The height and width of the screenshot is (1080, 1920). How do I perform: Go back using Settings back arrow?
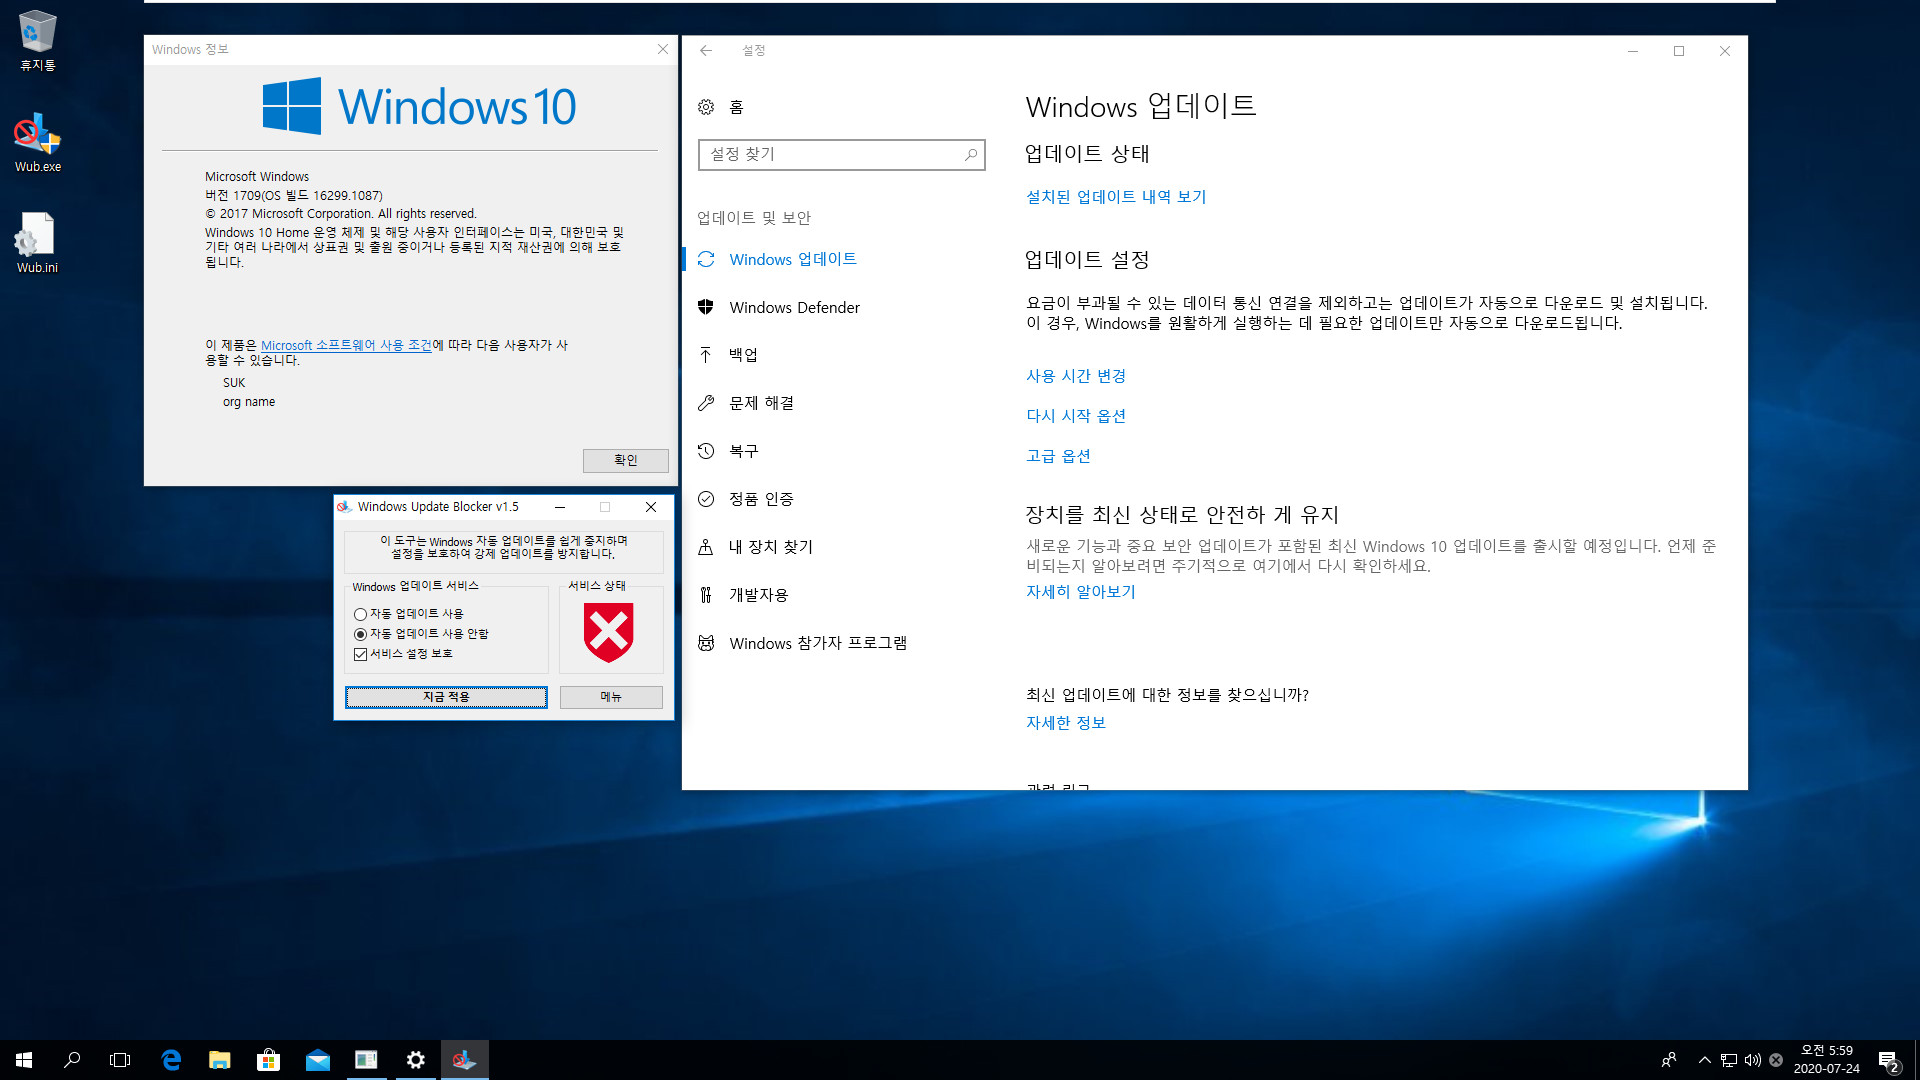click(x=706, y=50)
